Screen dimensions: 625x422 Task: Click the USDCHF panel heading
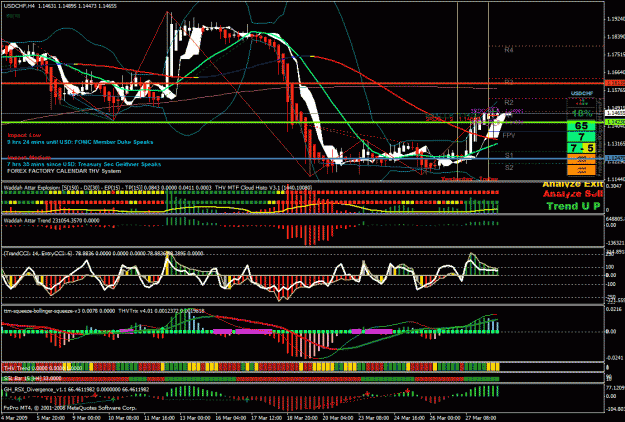click(582, 93)
